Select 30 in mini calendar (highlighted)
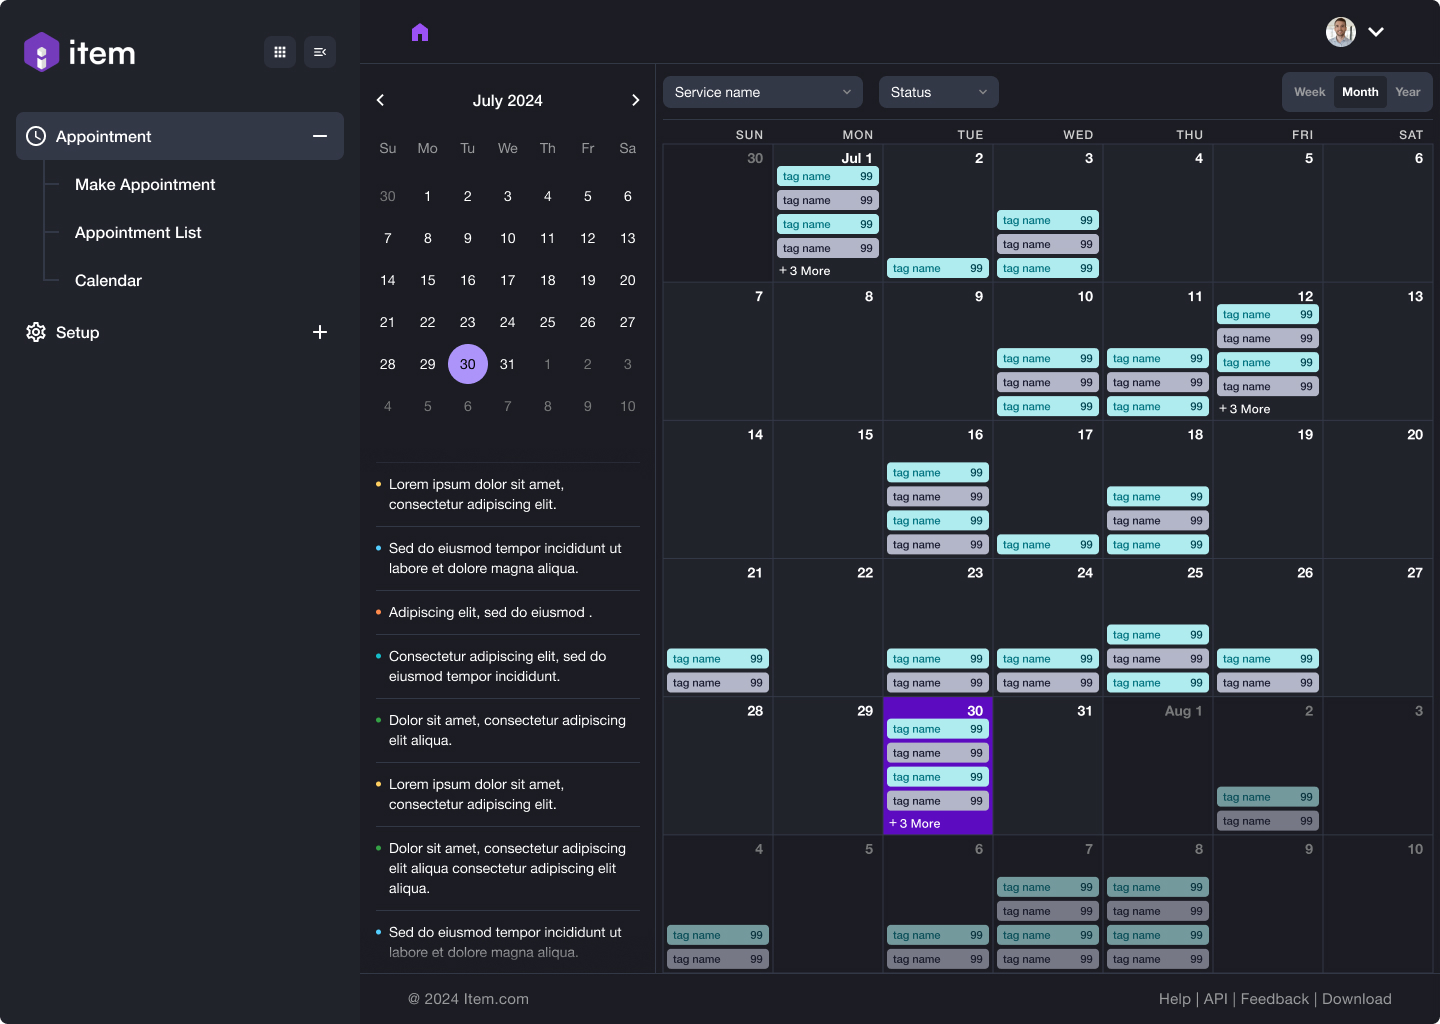This screenshot has width=1440, height=1024. coord(468,364)
